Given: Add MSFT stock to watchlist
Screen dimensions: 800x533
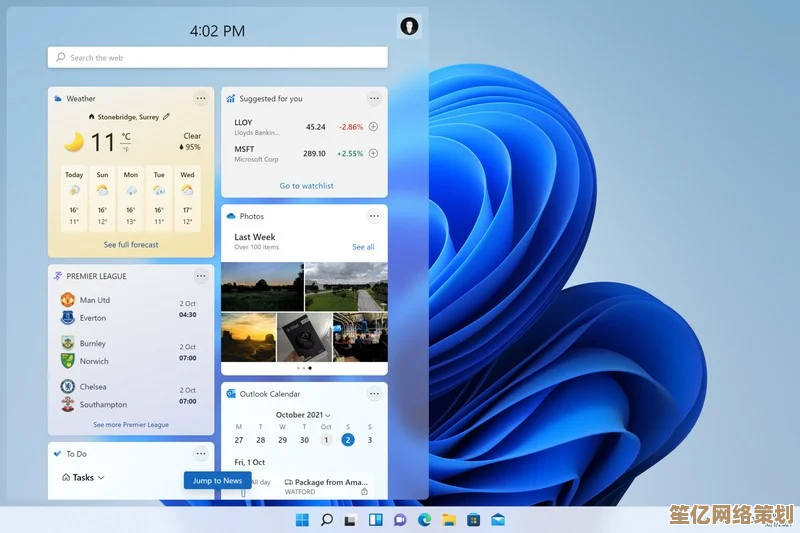Looking at the screenshot, I should point(373,154).
